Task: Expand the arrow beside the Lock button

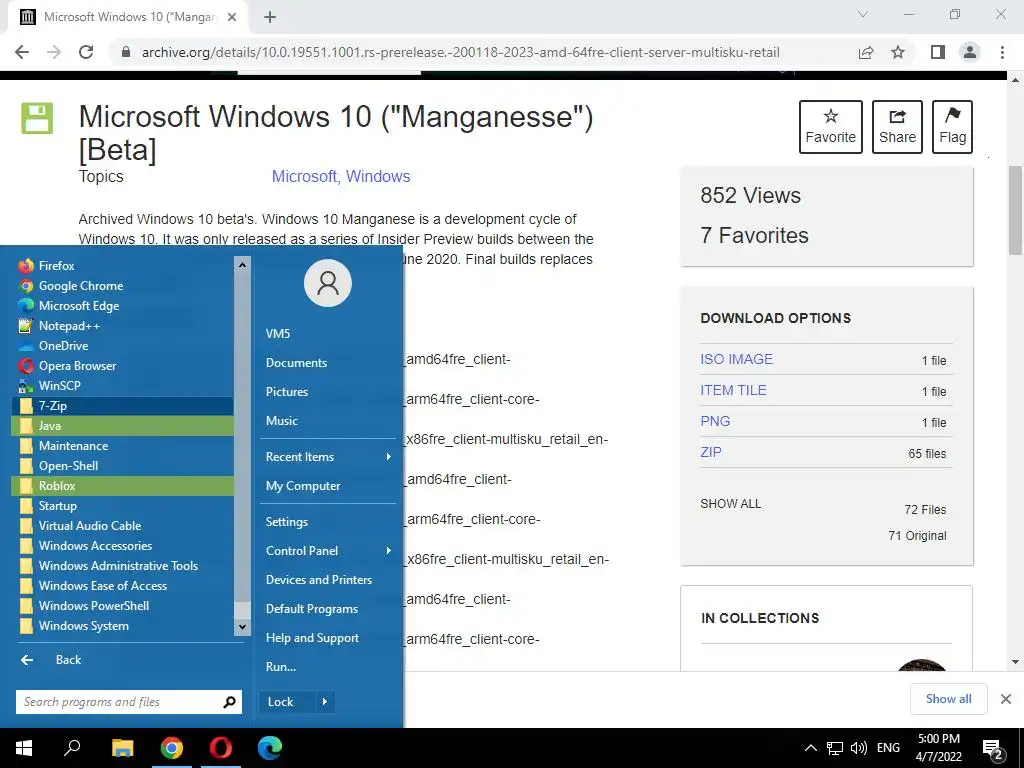Action: [x=325, y=702]
